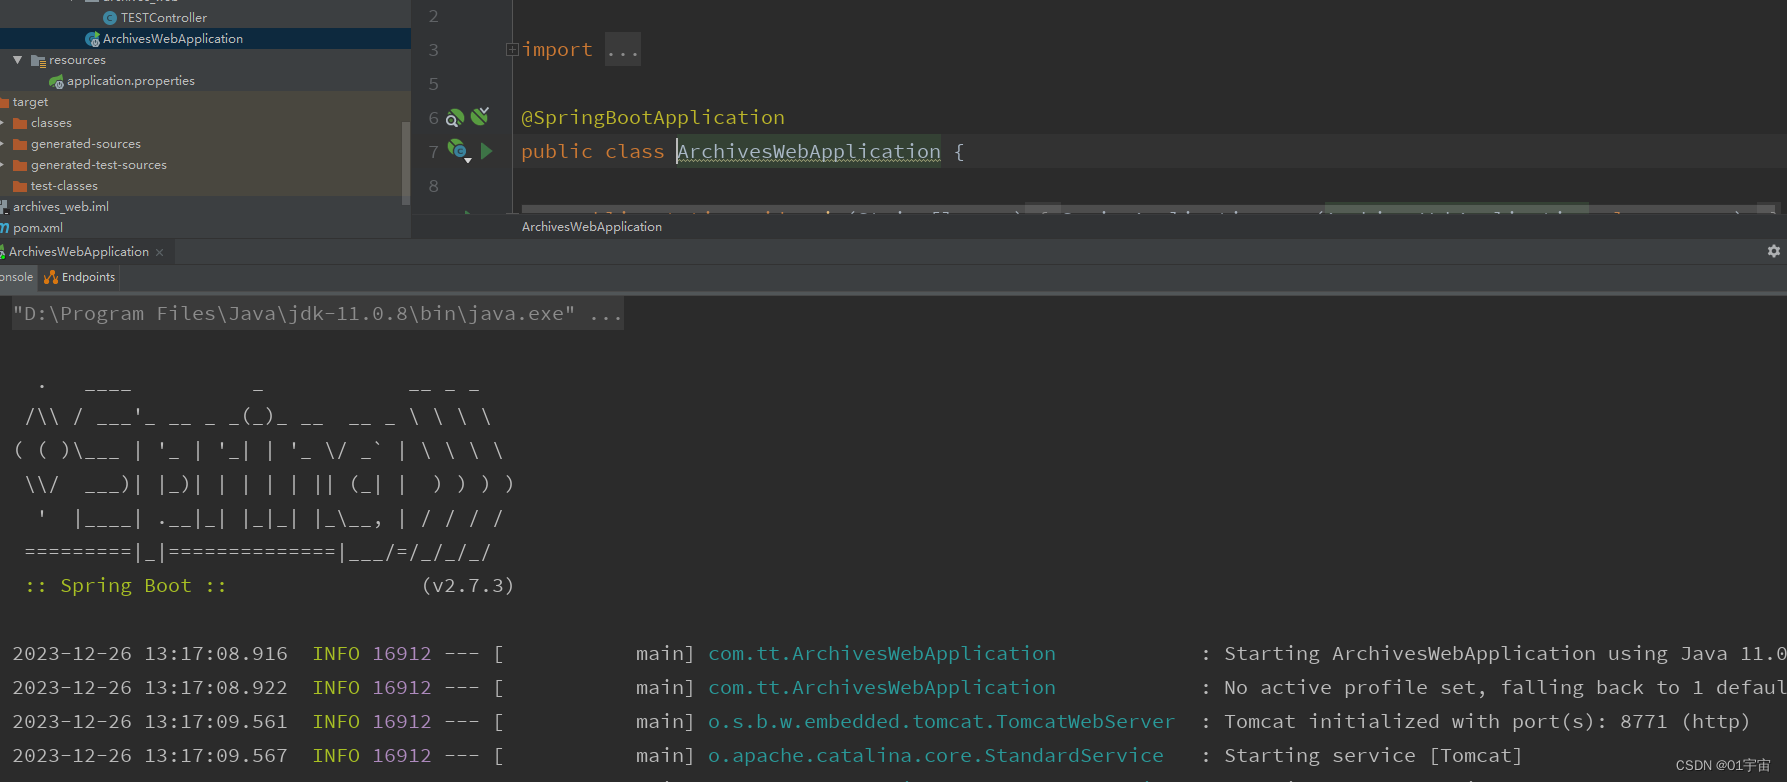Click the public keyword on line 7
This screenshot has width=1787, height=782.
[557, 152]
